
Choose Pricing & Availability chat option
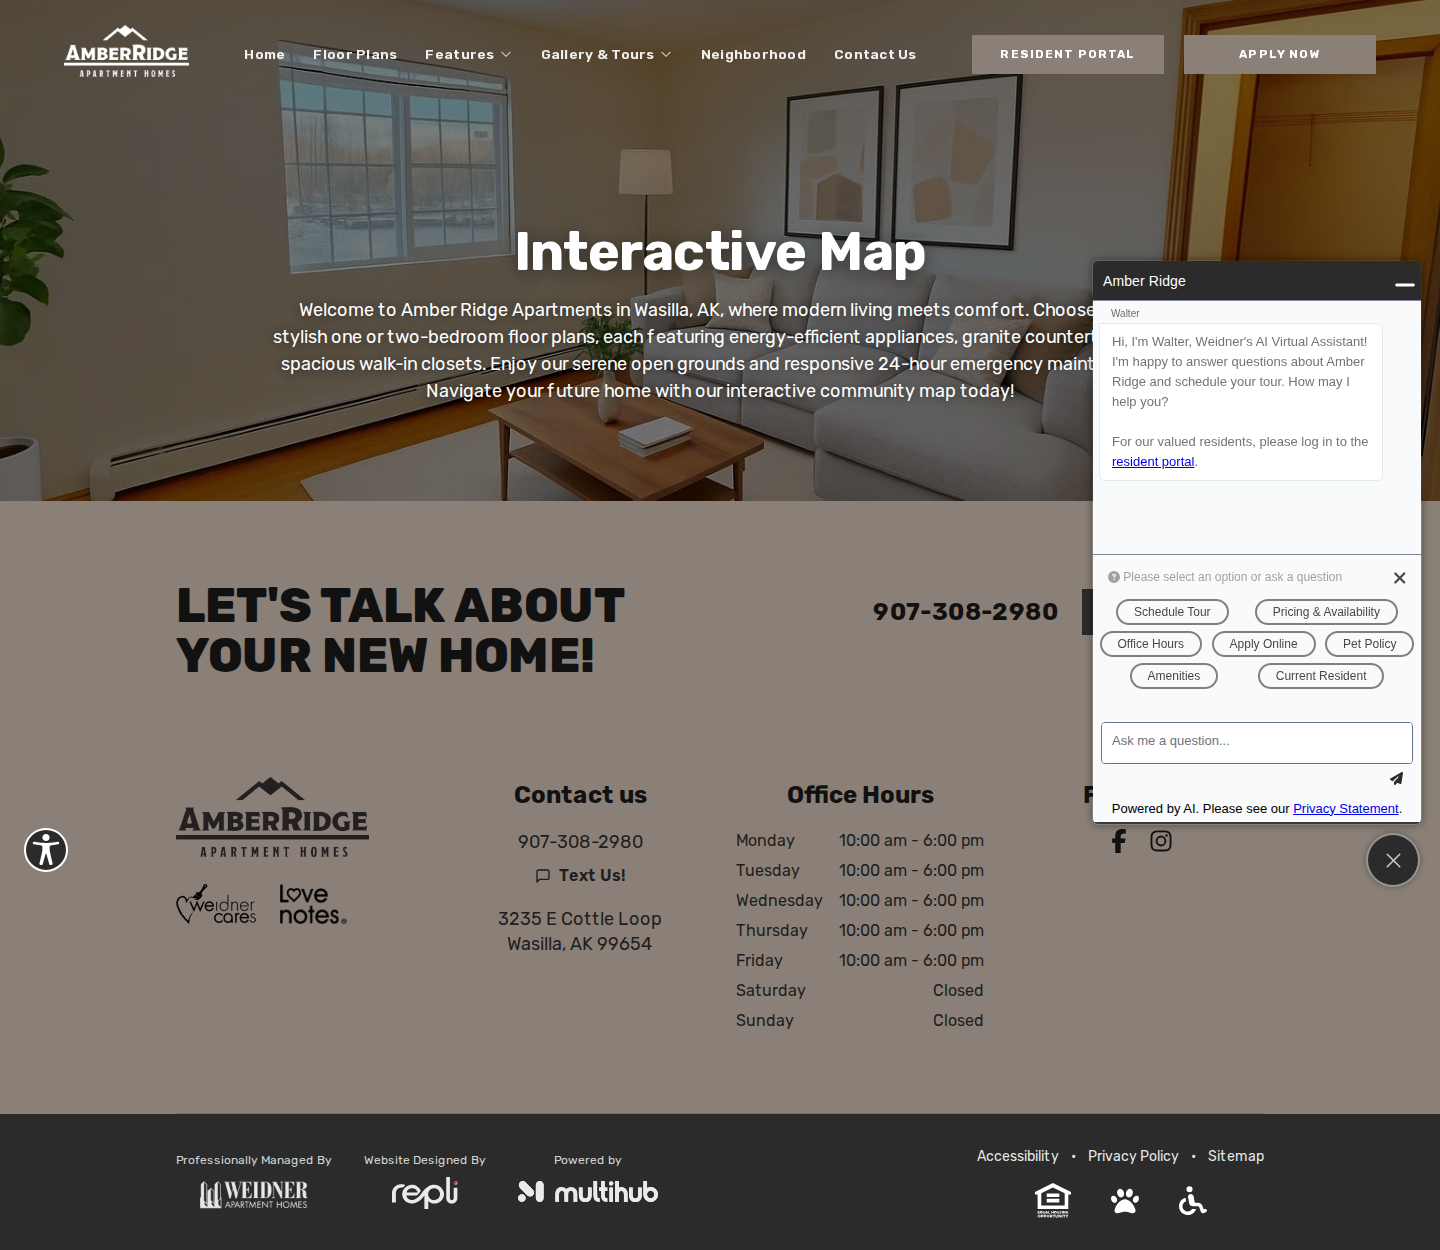[1326, 612]
